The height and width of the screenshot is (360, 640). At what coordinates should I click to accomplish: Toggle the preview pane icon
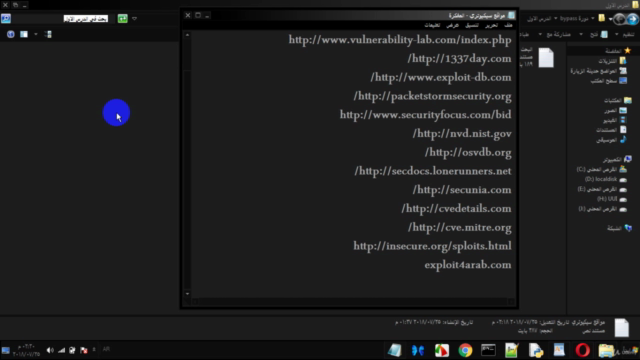pos(24,34)
